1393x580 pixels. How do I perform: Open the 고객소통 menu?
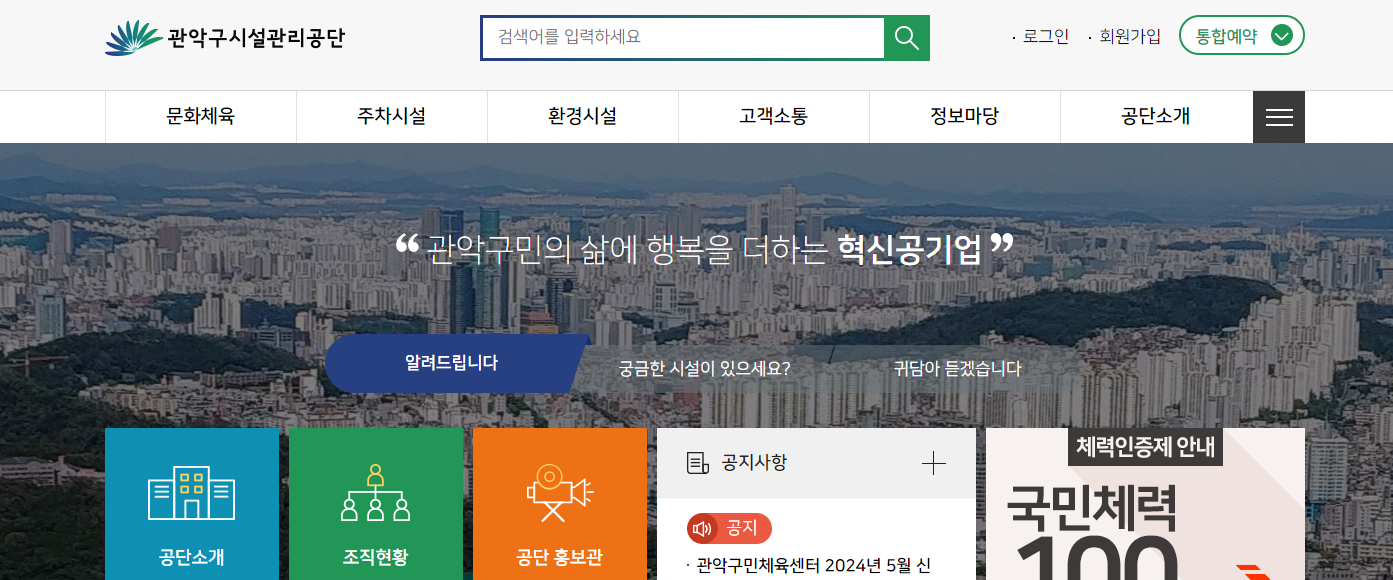(774, 117)
